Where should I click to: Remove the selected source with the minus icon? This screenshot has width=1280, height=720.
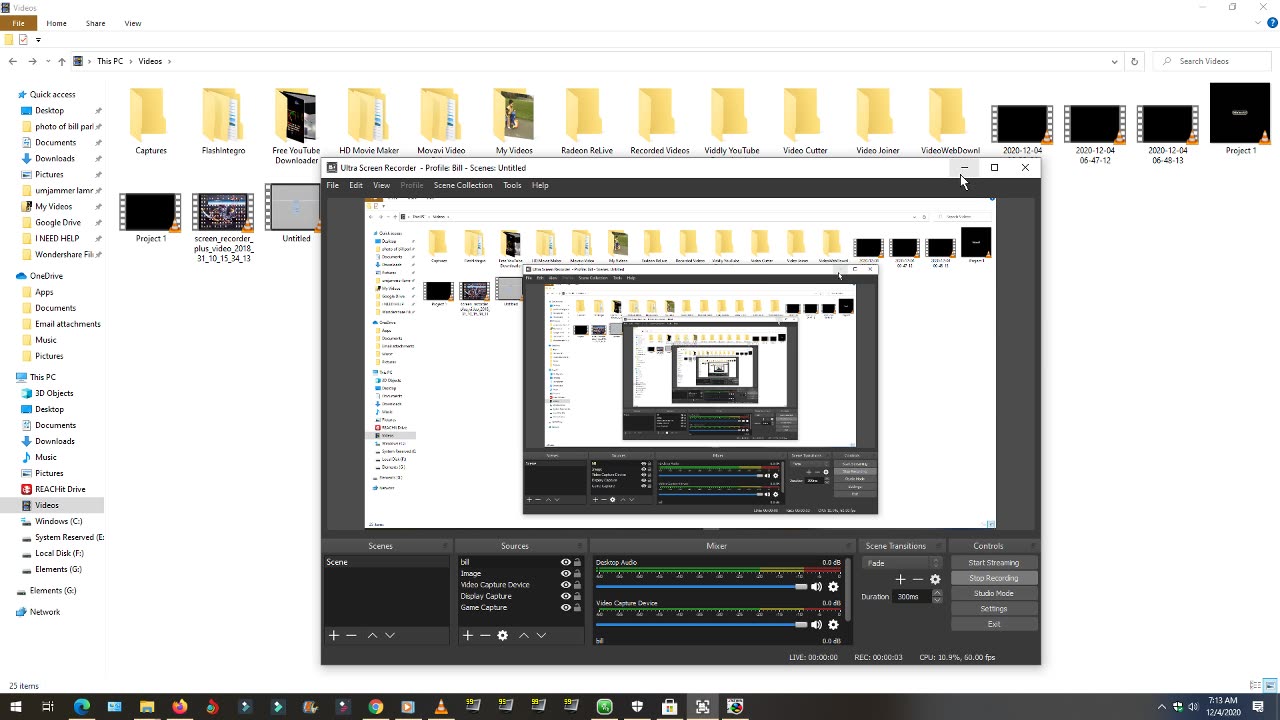pyautogui.click(x=485, y=636)
